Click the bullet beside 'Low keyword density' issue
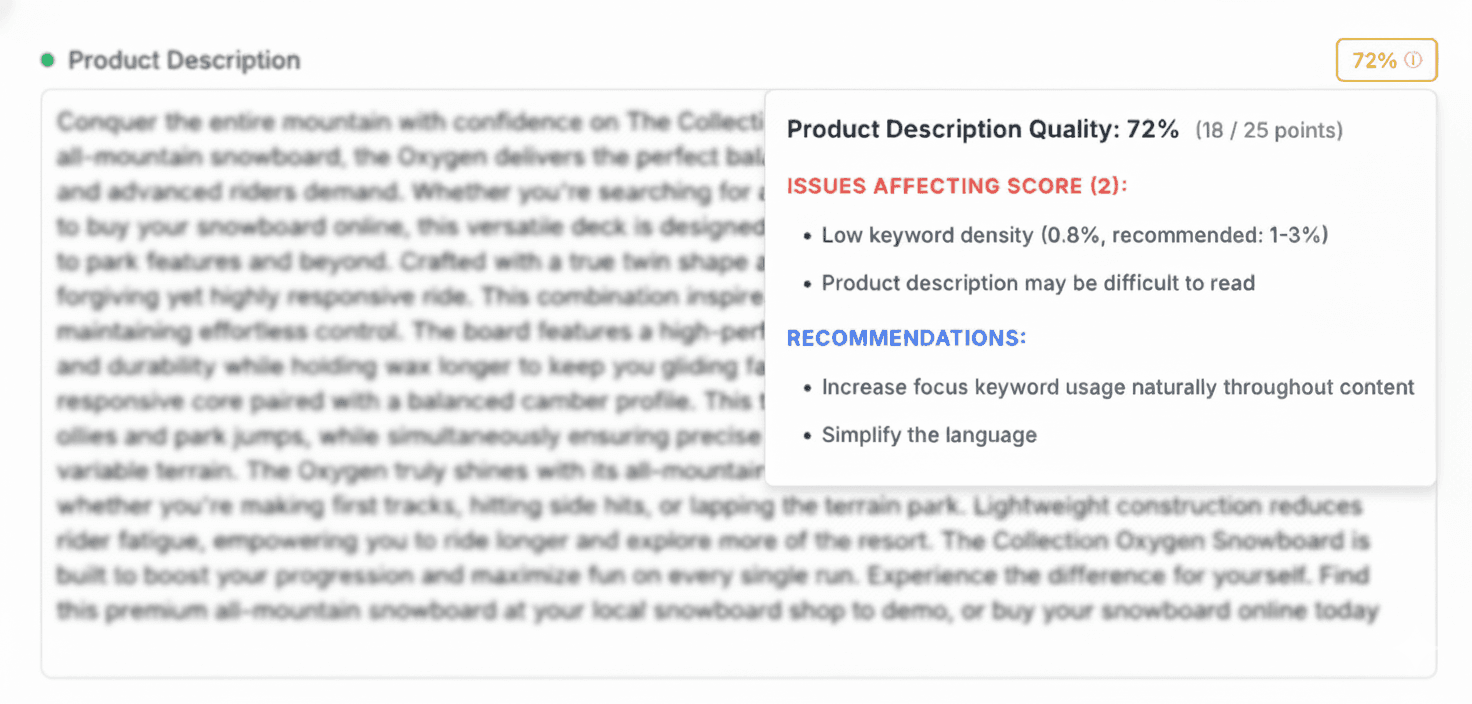 [808, 235]
